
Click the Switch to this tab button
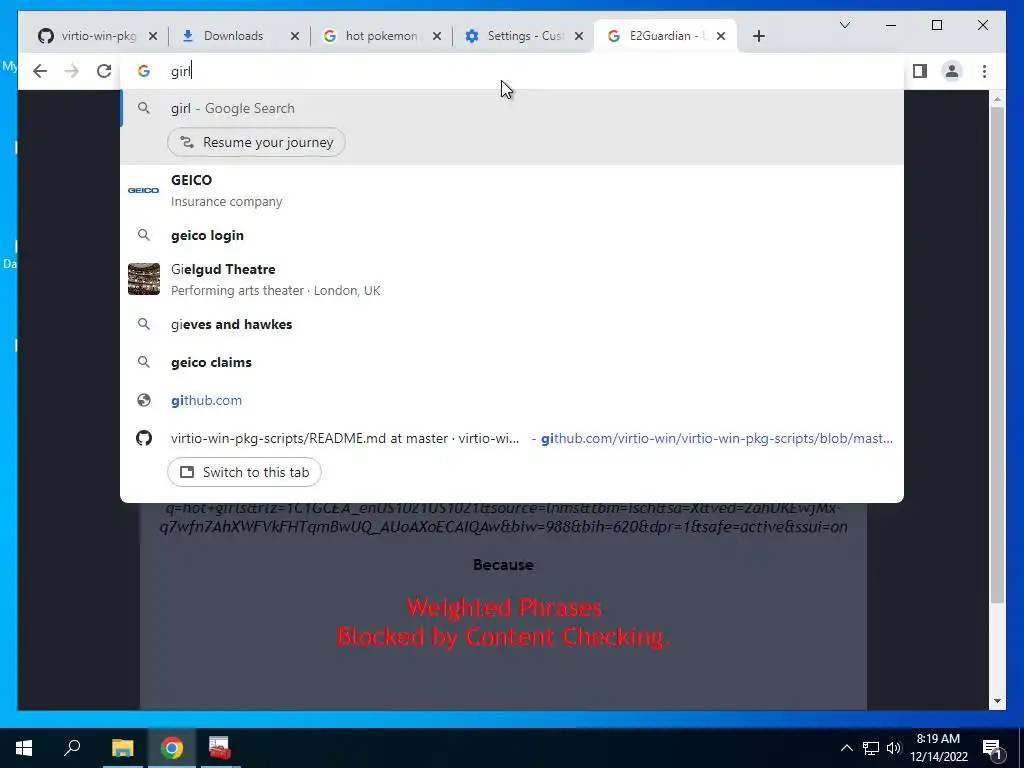click(x=244, y=472)
